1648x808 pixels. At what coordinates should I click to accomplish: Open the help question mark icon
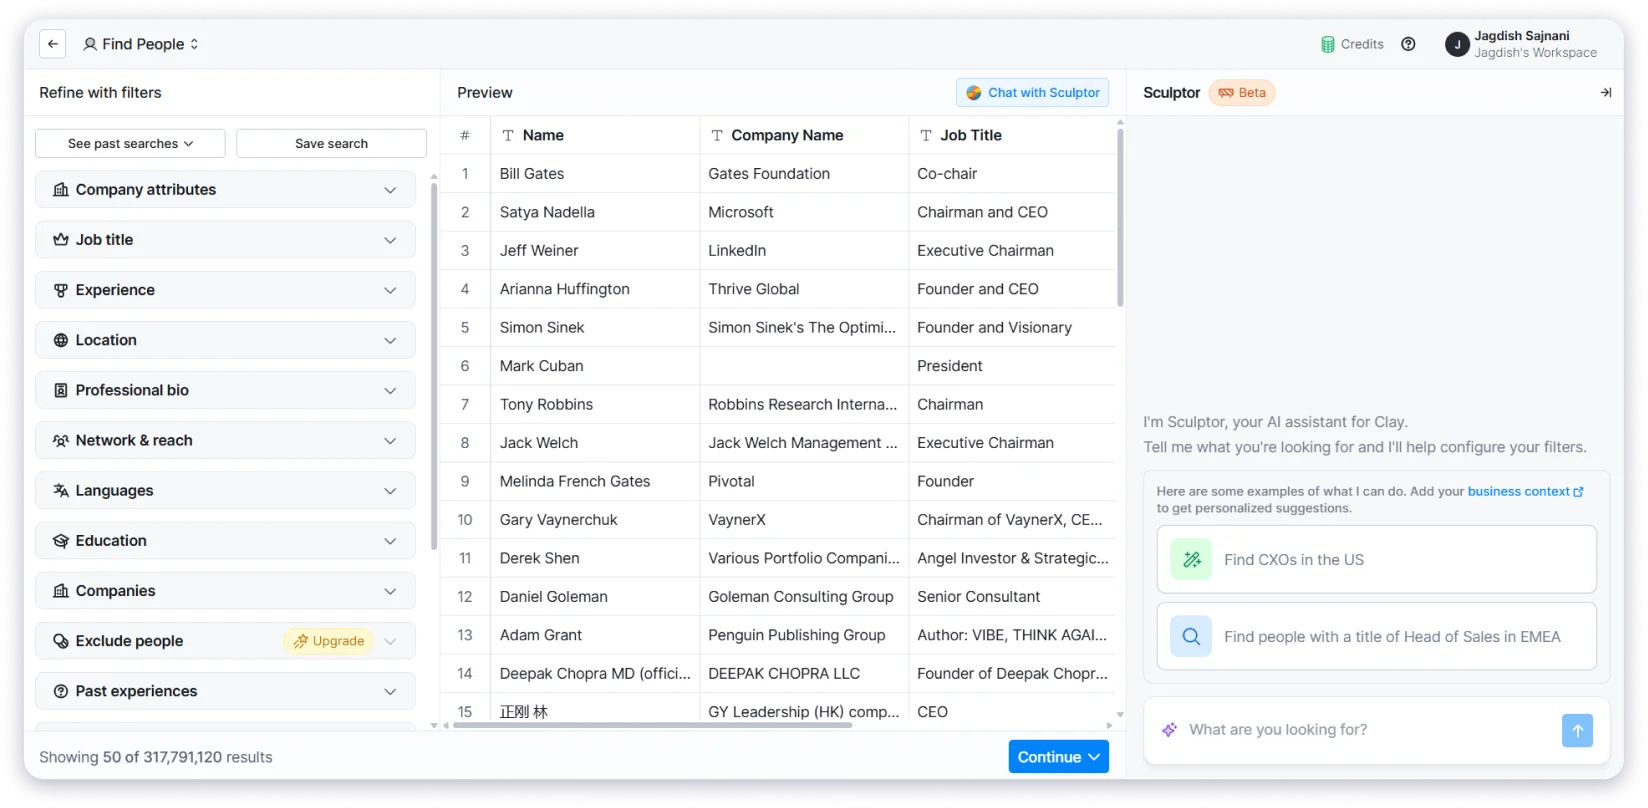[x=1408, y=44]
